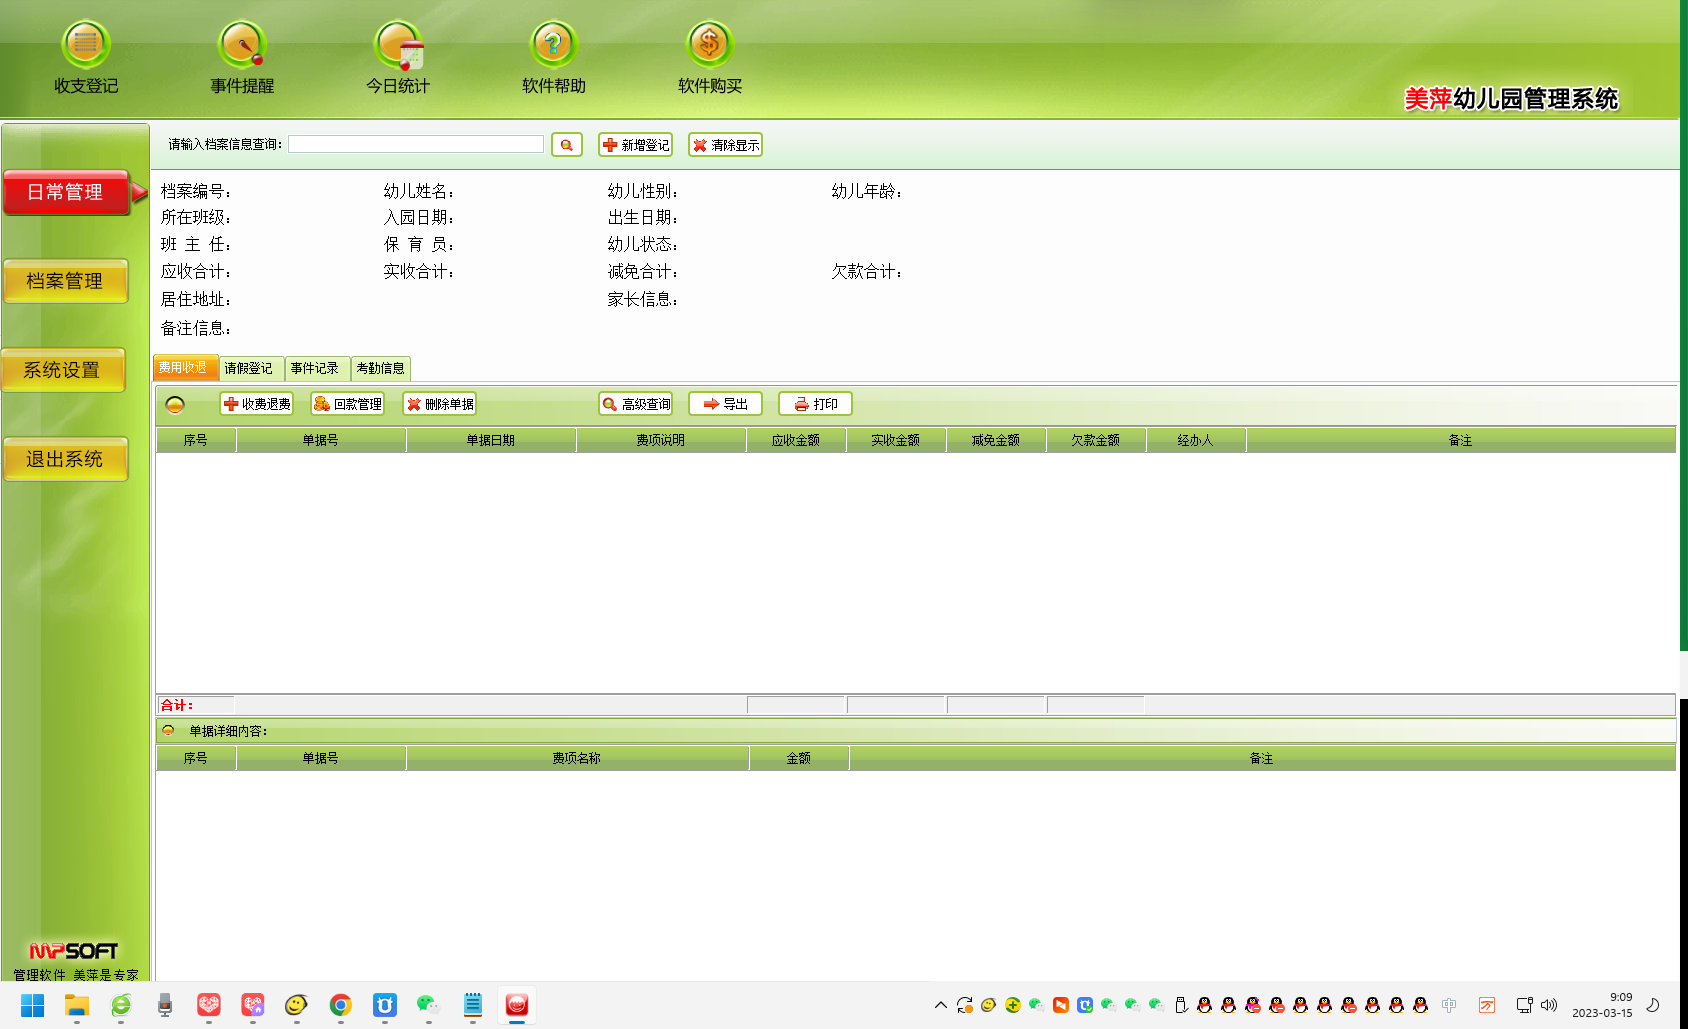Click the 收费退费 toolbar button

click(x=257, y=404)
